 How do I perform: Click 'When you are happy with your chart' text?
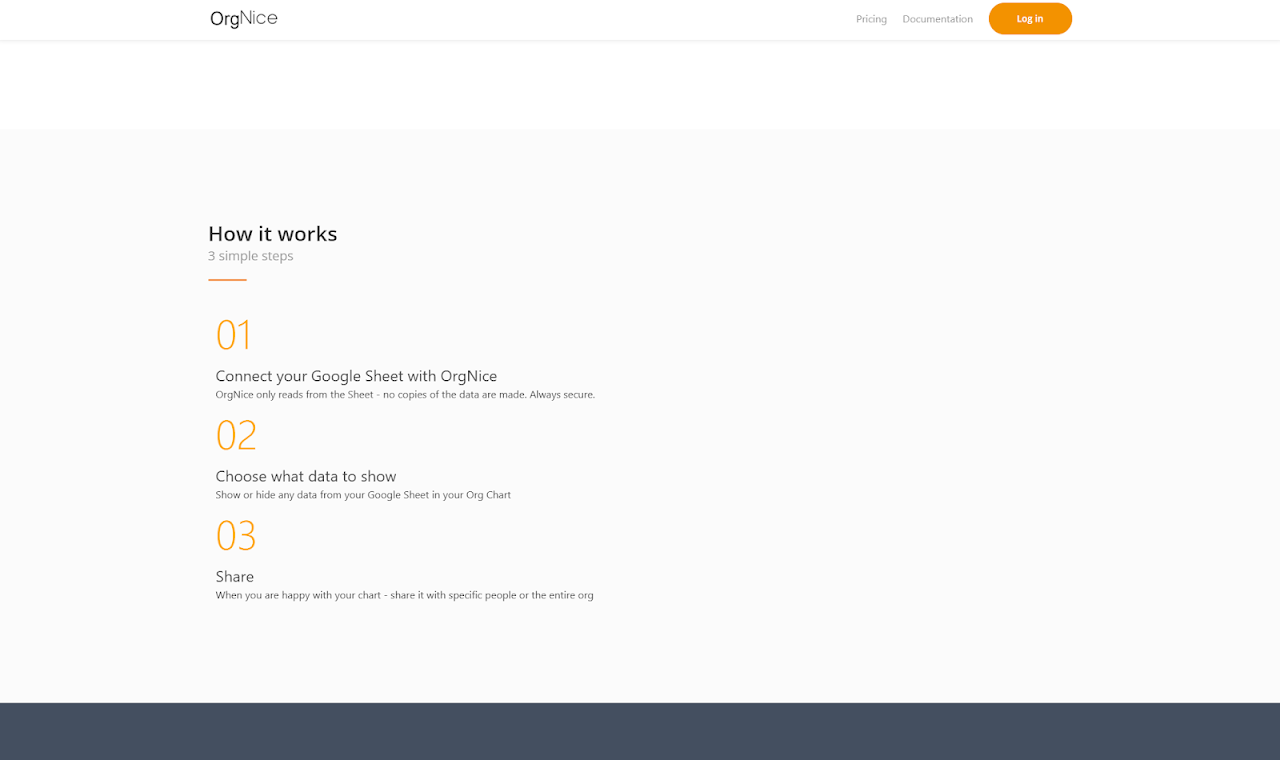(404, 595)
